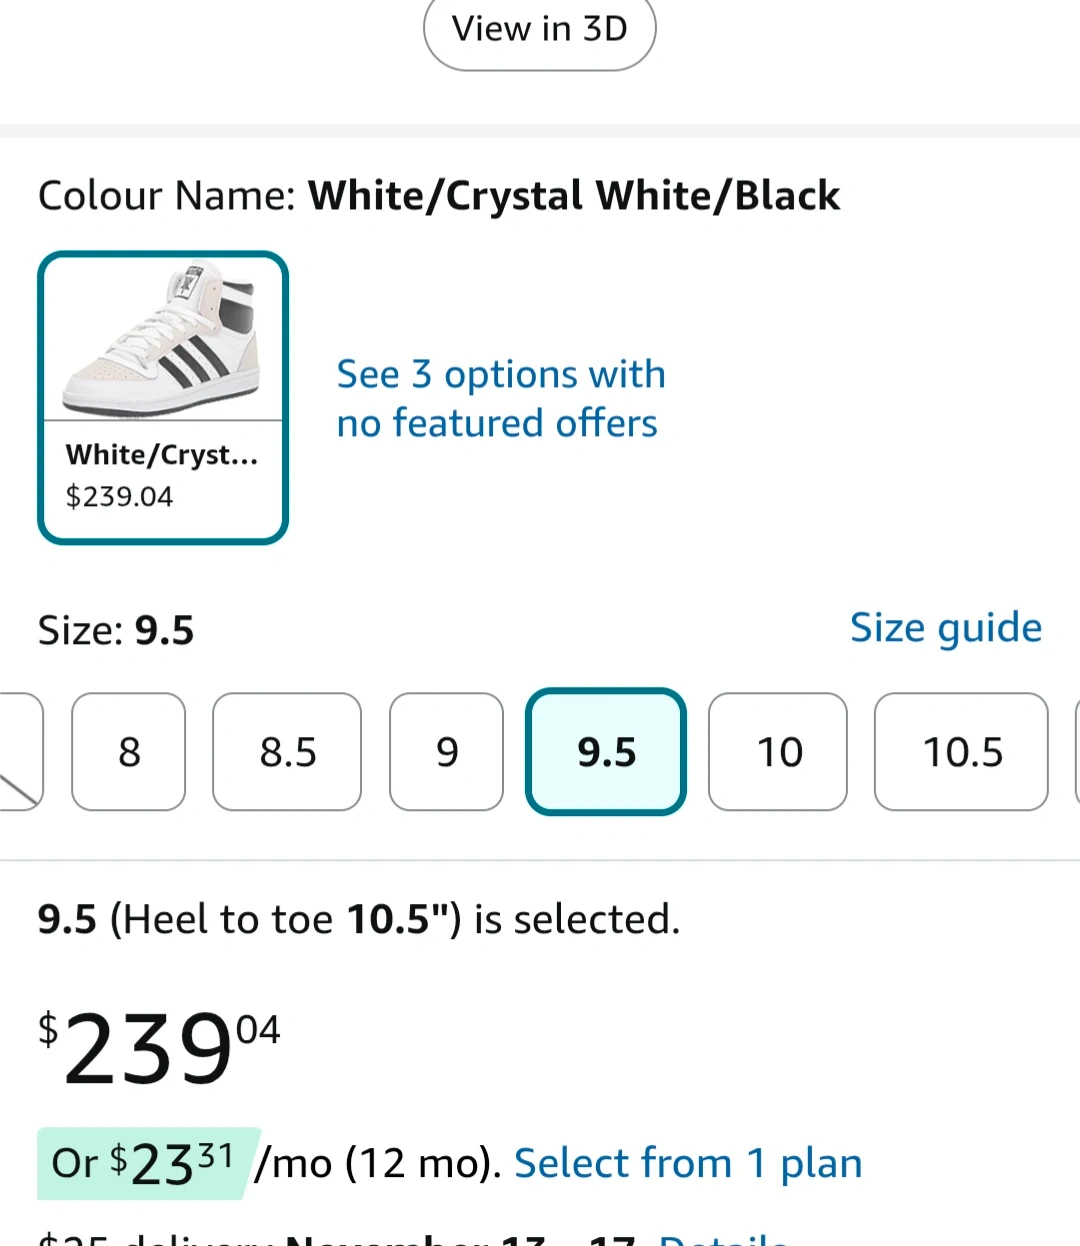This screenshot has width=1080, height=1246.
Task: Open See 3 options with no featured offers
Action: [500, 398]
